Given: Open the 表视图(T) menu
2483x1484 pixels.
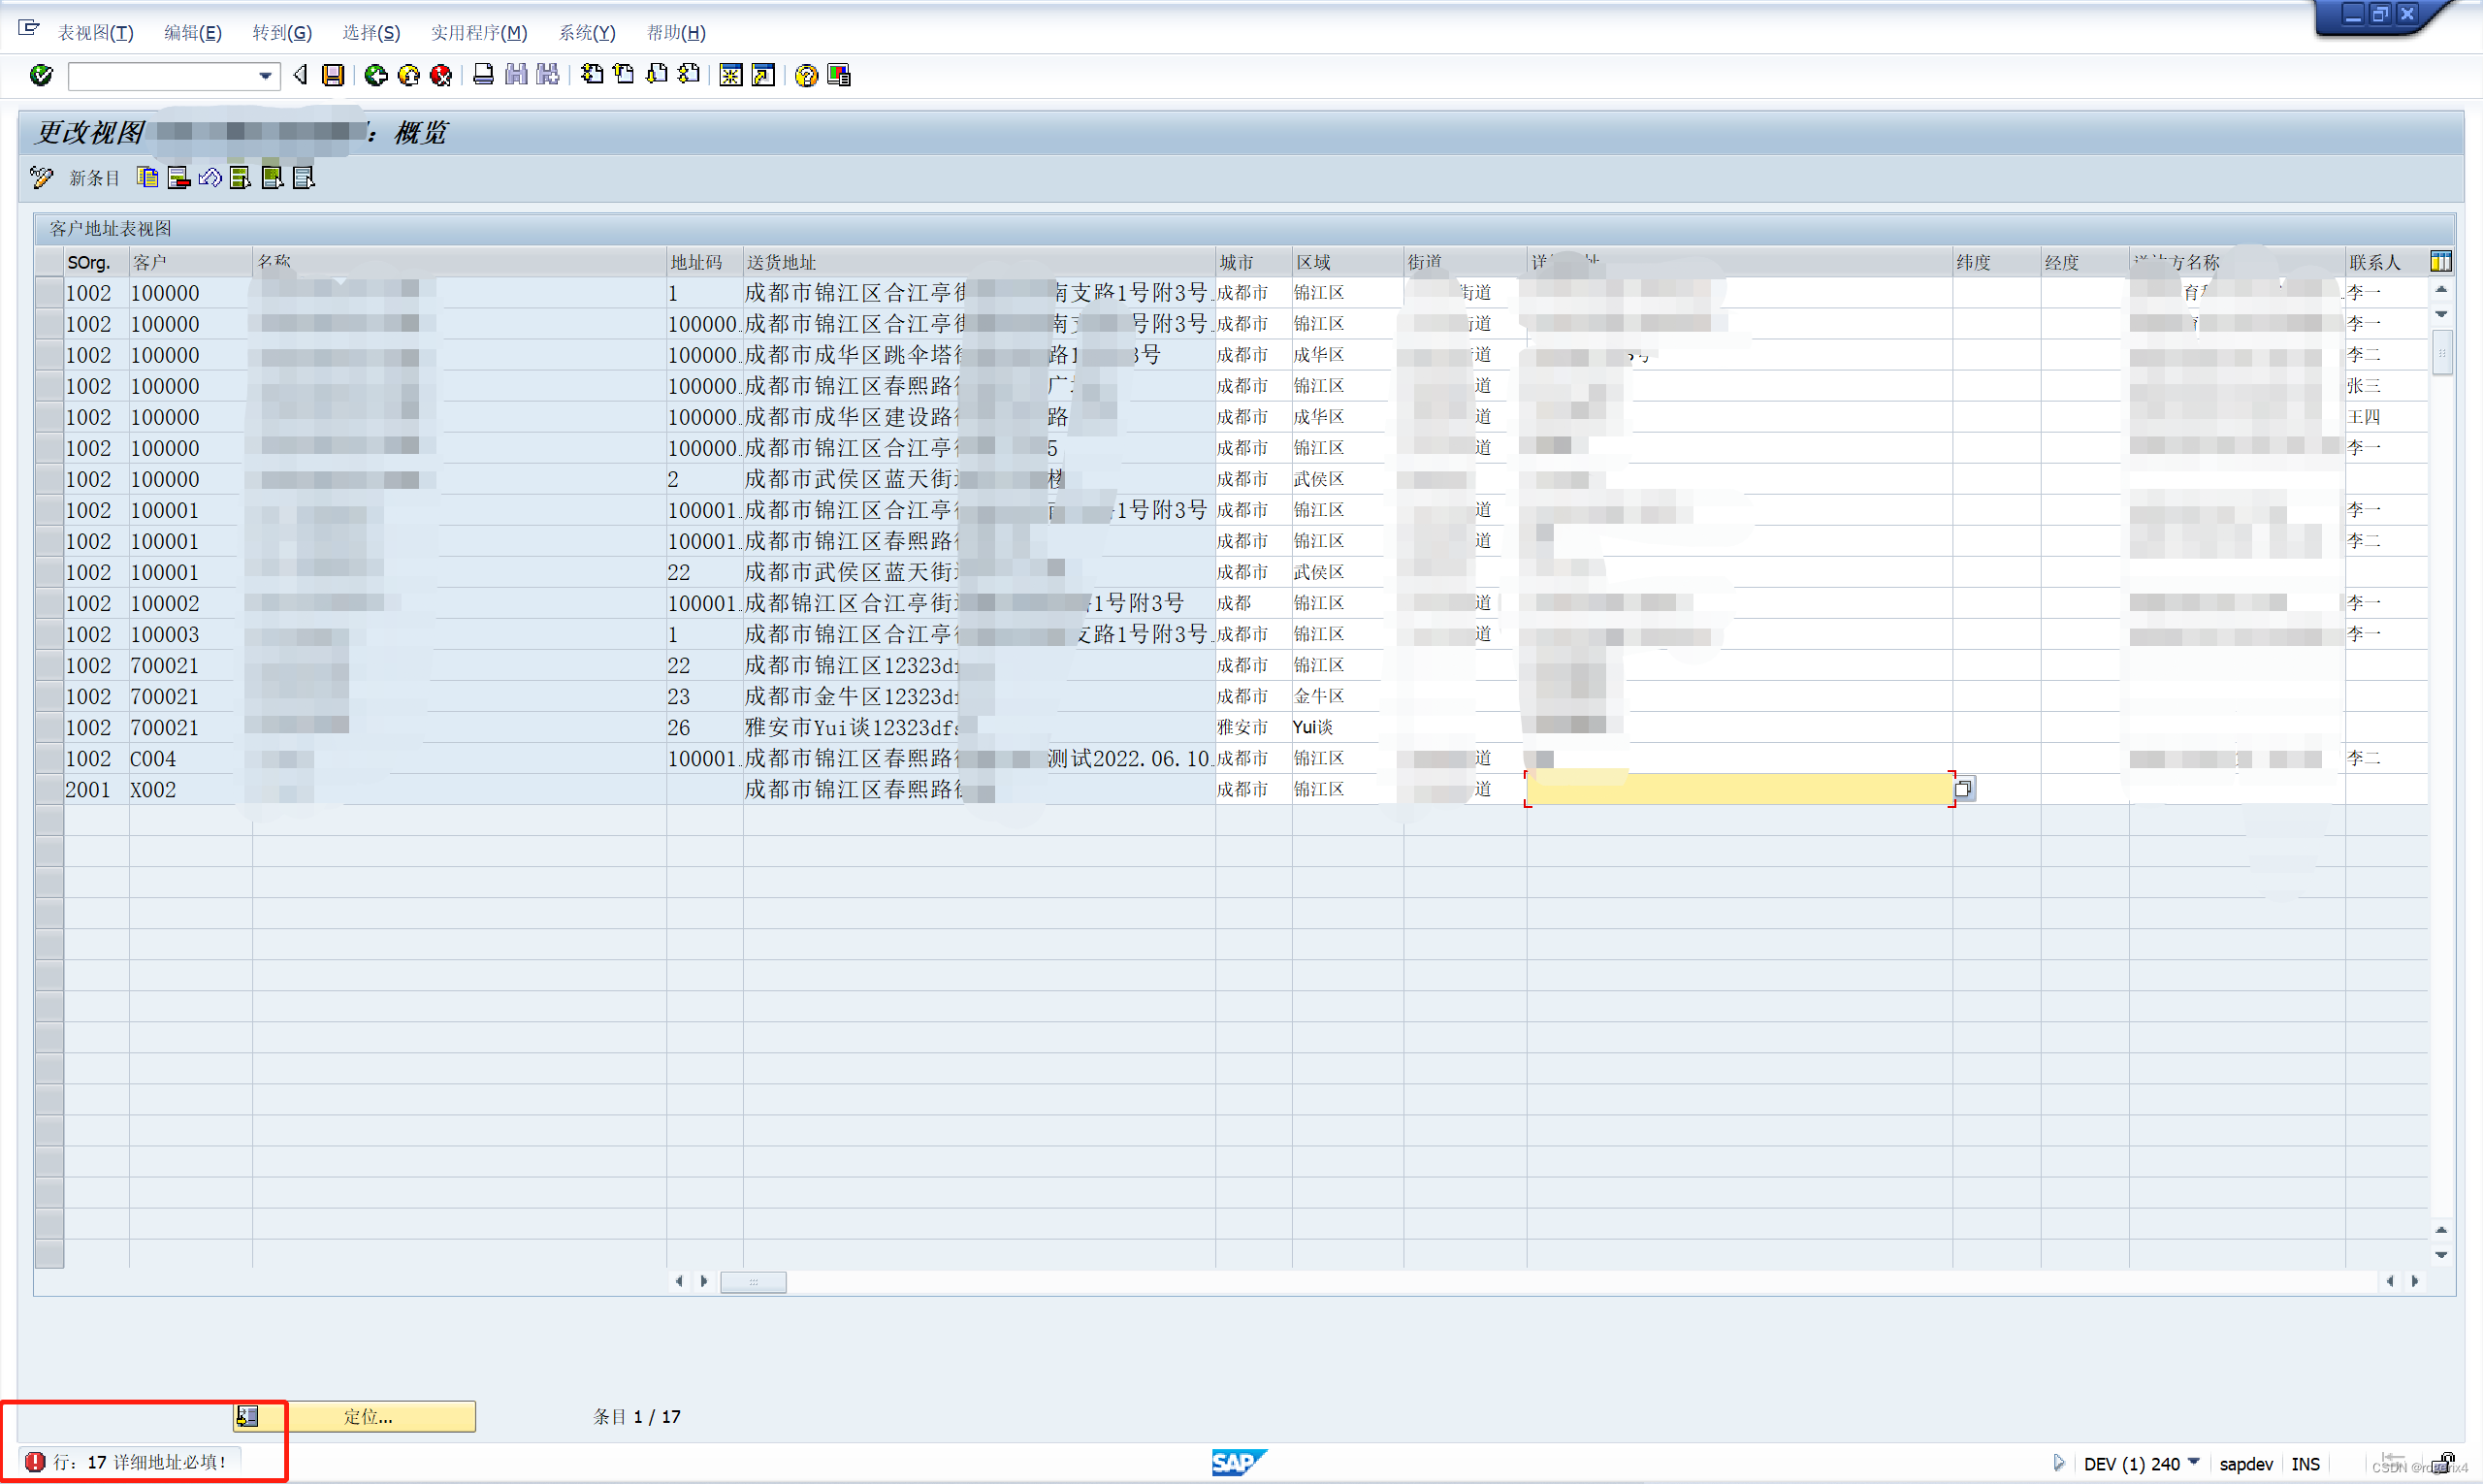Looking at the screenshot, I should coord(95,33).
